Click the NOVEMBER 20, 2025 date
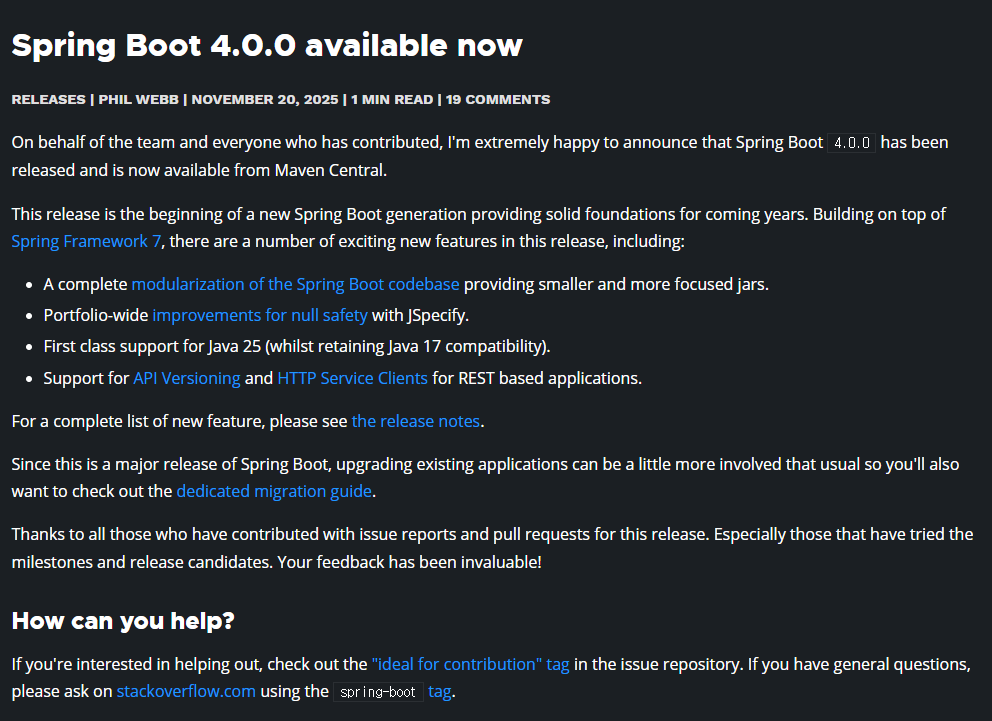The image size is (992, 721). (x=265, y=99)
